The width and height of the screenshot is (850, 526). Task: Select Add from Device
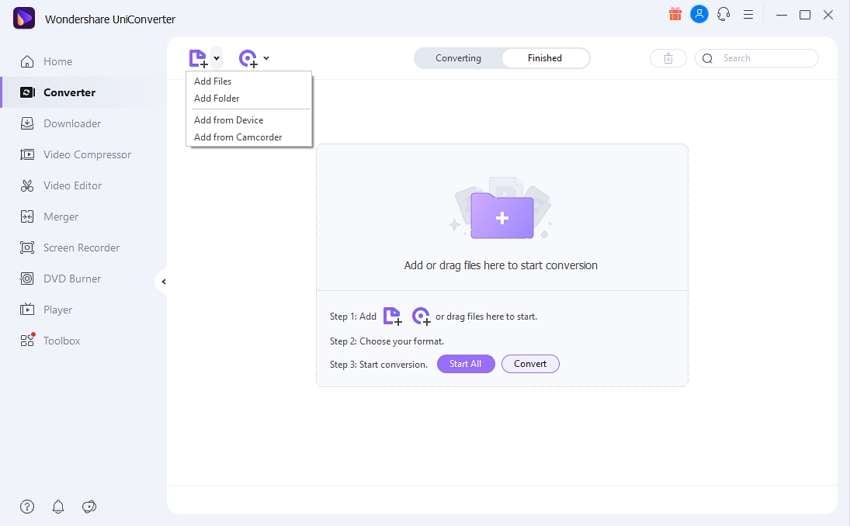click(x=228, y=120)
